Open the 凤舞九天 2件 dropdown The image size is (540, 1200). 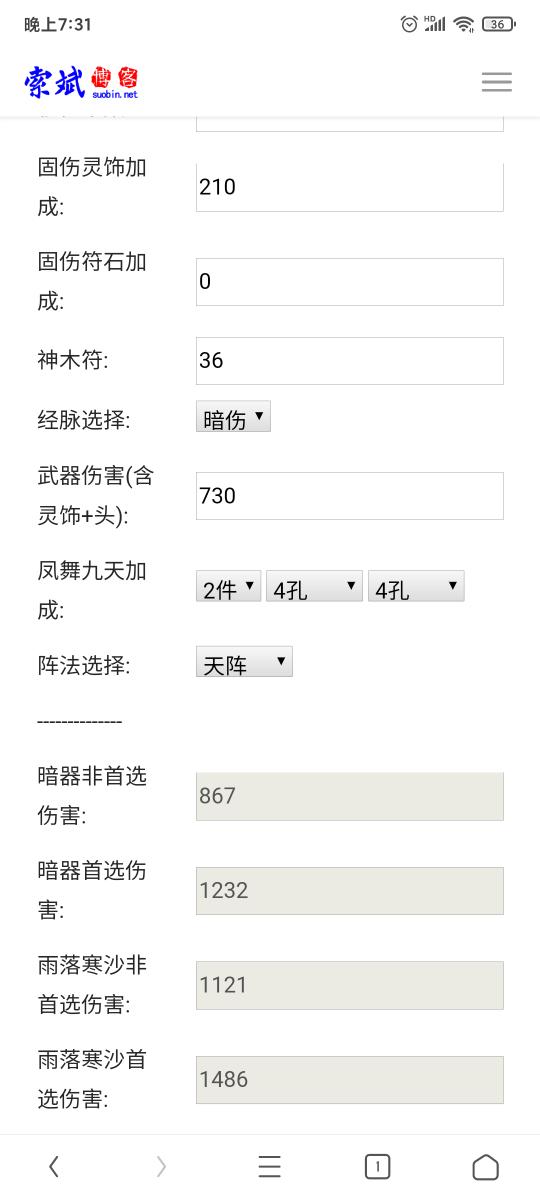pos(228,587)
